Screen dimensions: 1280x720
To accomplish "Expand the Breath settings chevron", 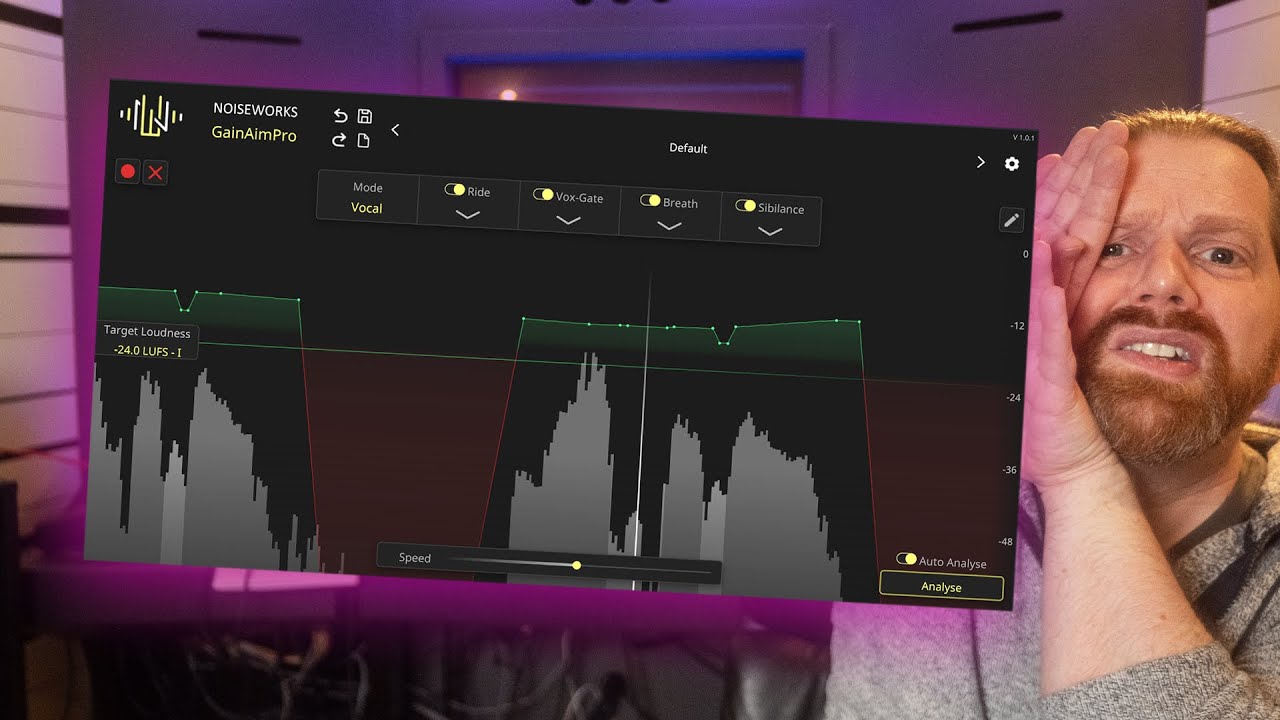I will 669,226.
